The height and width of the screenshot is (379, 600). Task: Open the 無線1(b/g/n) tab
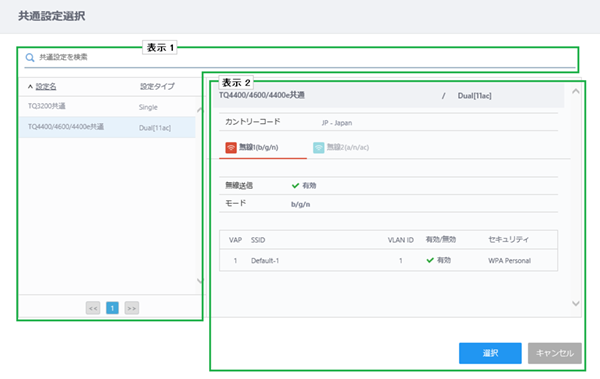coord(263,147)
